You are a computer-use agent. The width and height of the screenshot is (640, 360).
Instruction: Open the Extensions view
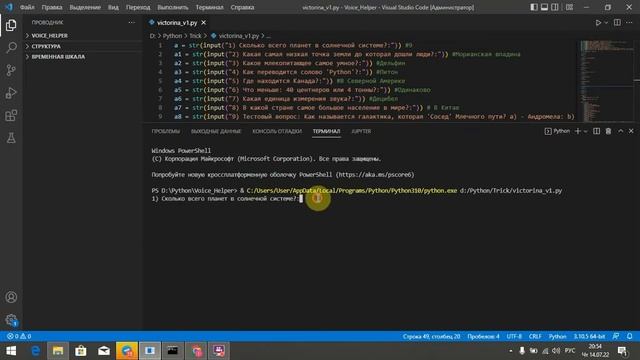tap(11, 116)
